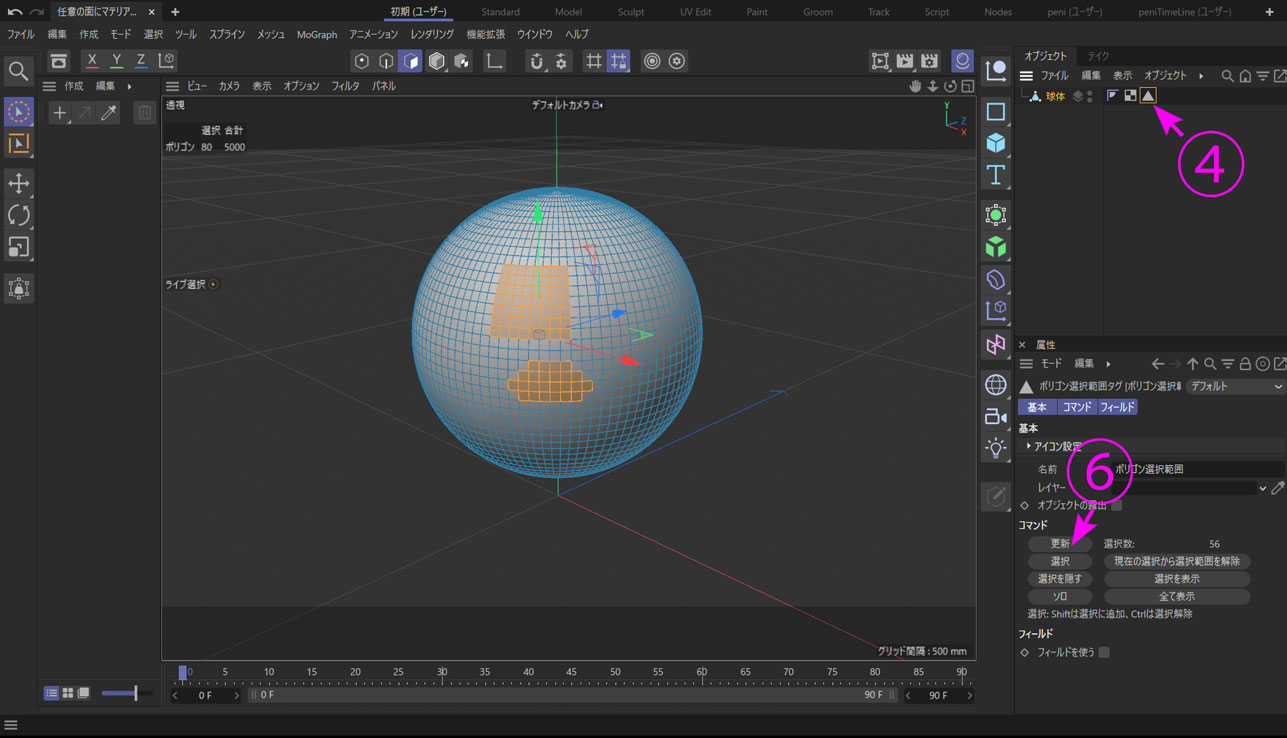Open the MoGraph menu
This screenshot has width=1287, height=738.
click(317, 34)
